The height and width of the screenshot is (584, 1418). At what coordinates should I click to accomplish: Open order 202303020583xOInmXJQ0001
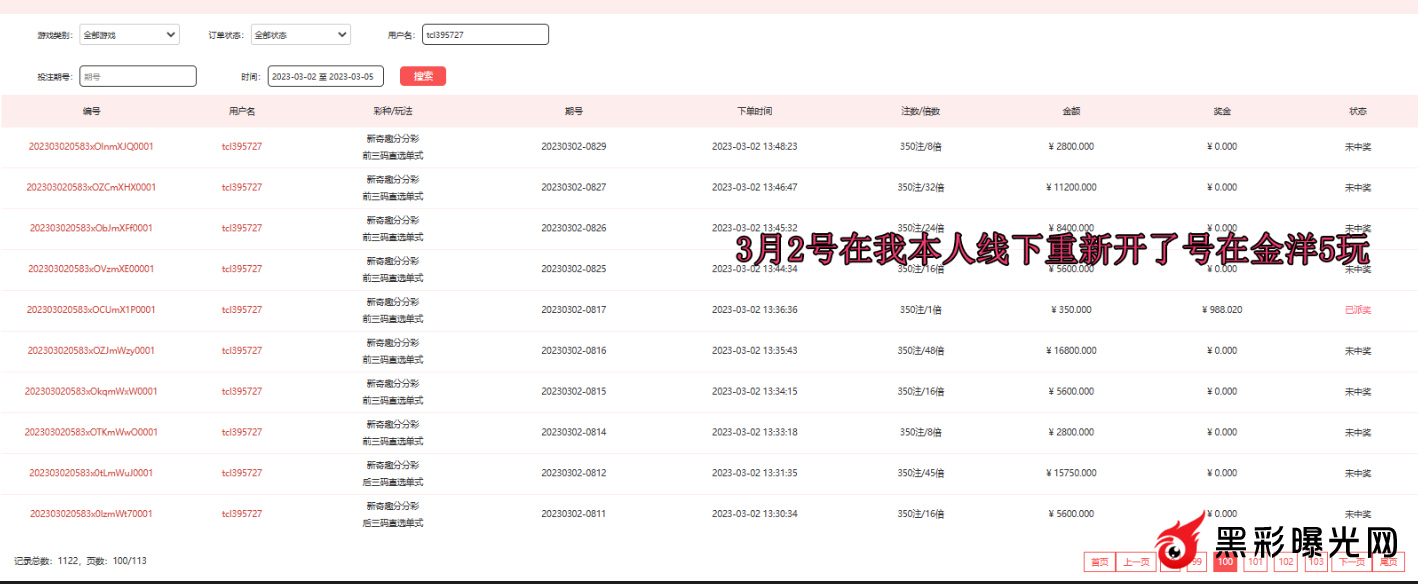pyautogui.click(x=91, y=146)
